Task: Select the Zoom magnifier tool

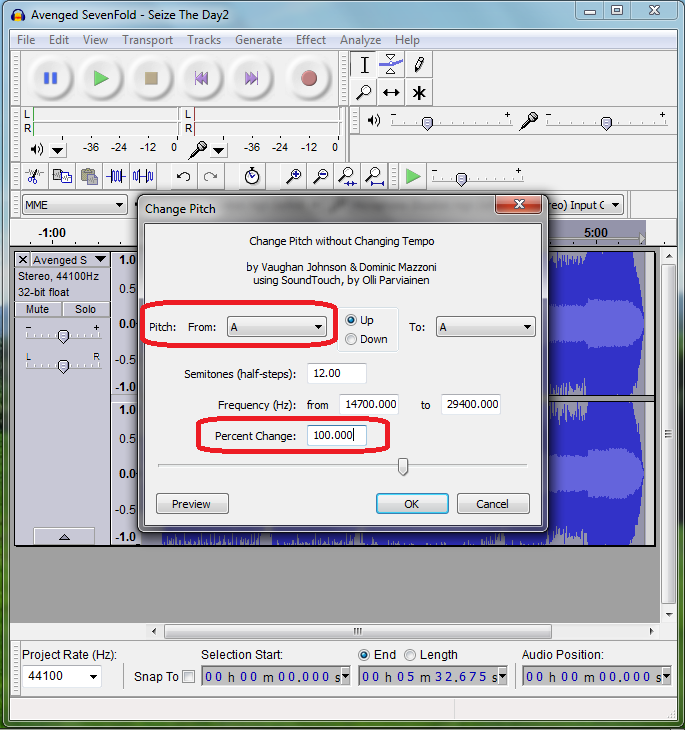Action: tap(364, 93)
